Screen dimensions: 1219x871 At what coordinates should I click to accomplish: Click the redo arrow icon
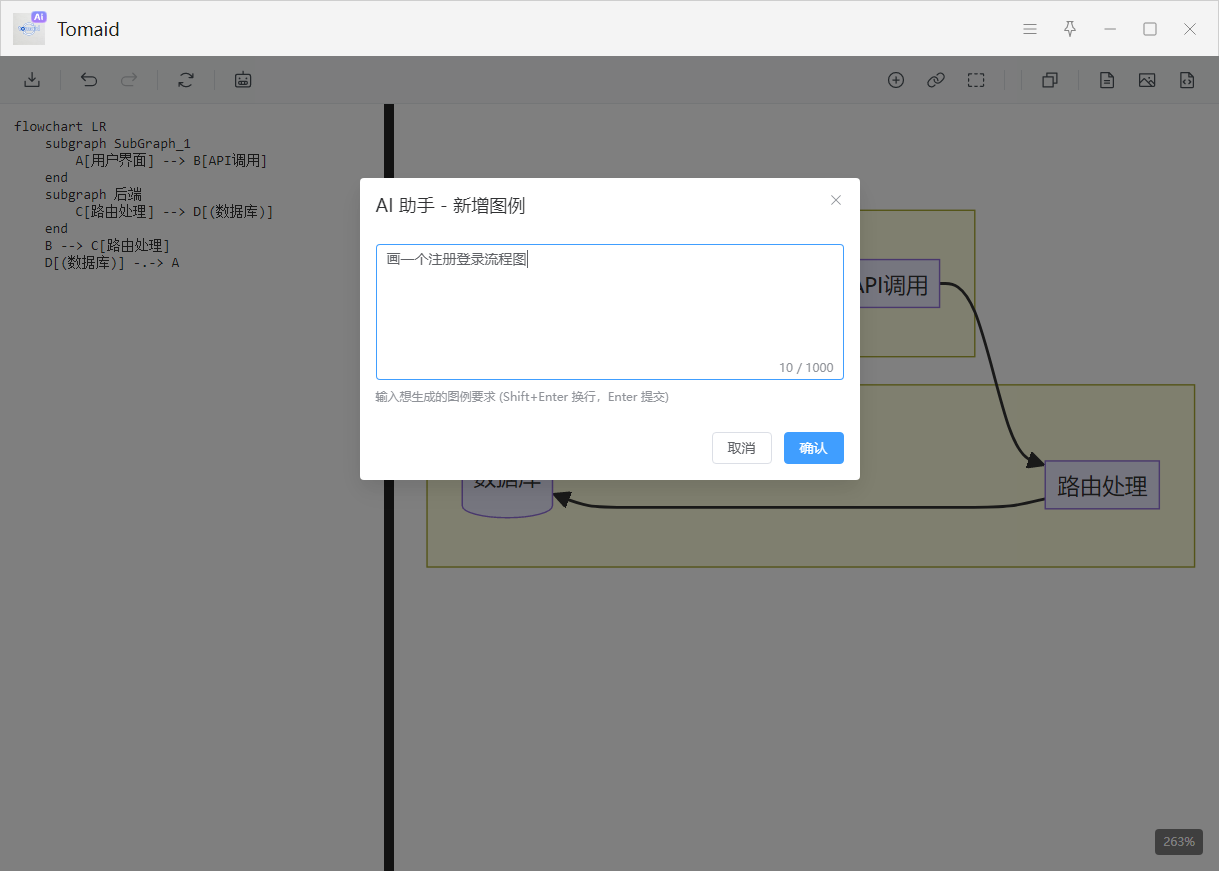pyautogui.click(x=129, y=80)
